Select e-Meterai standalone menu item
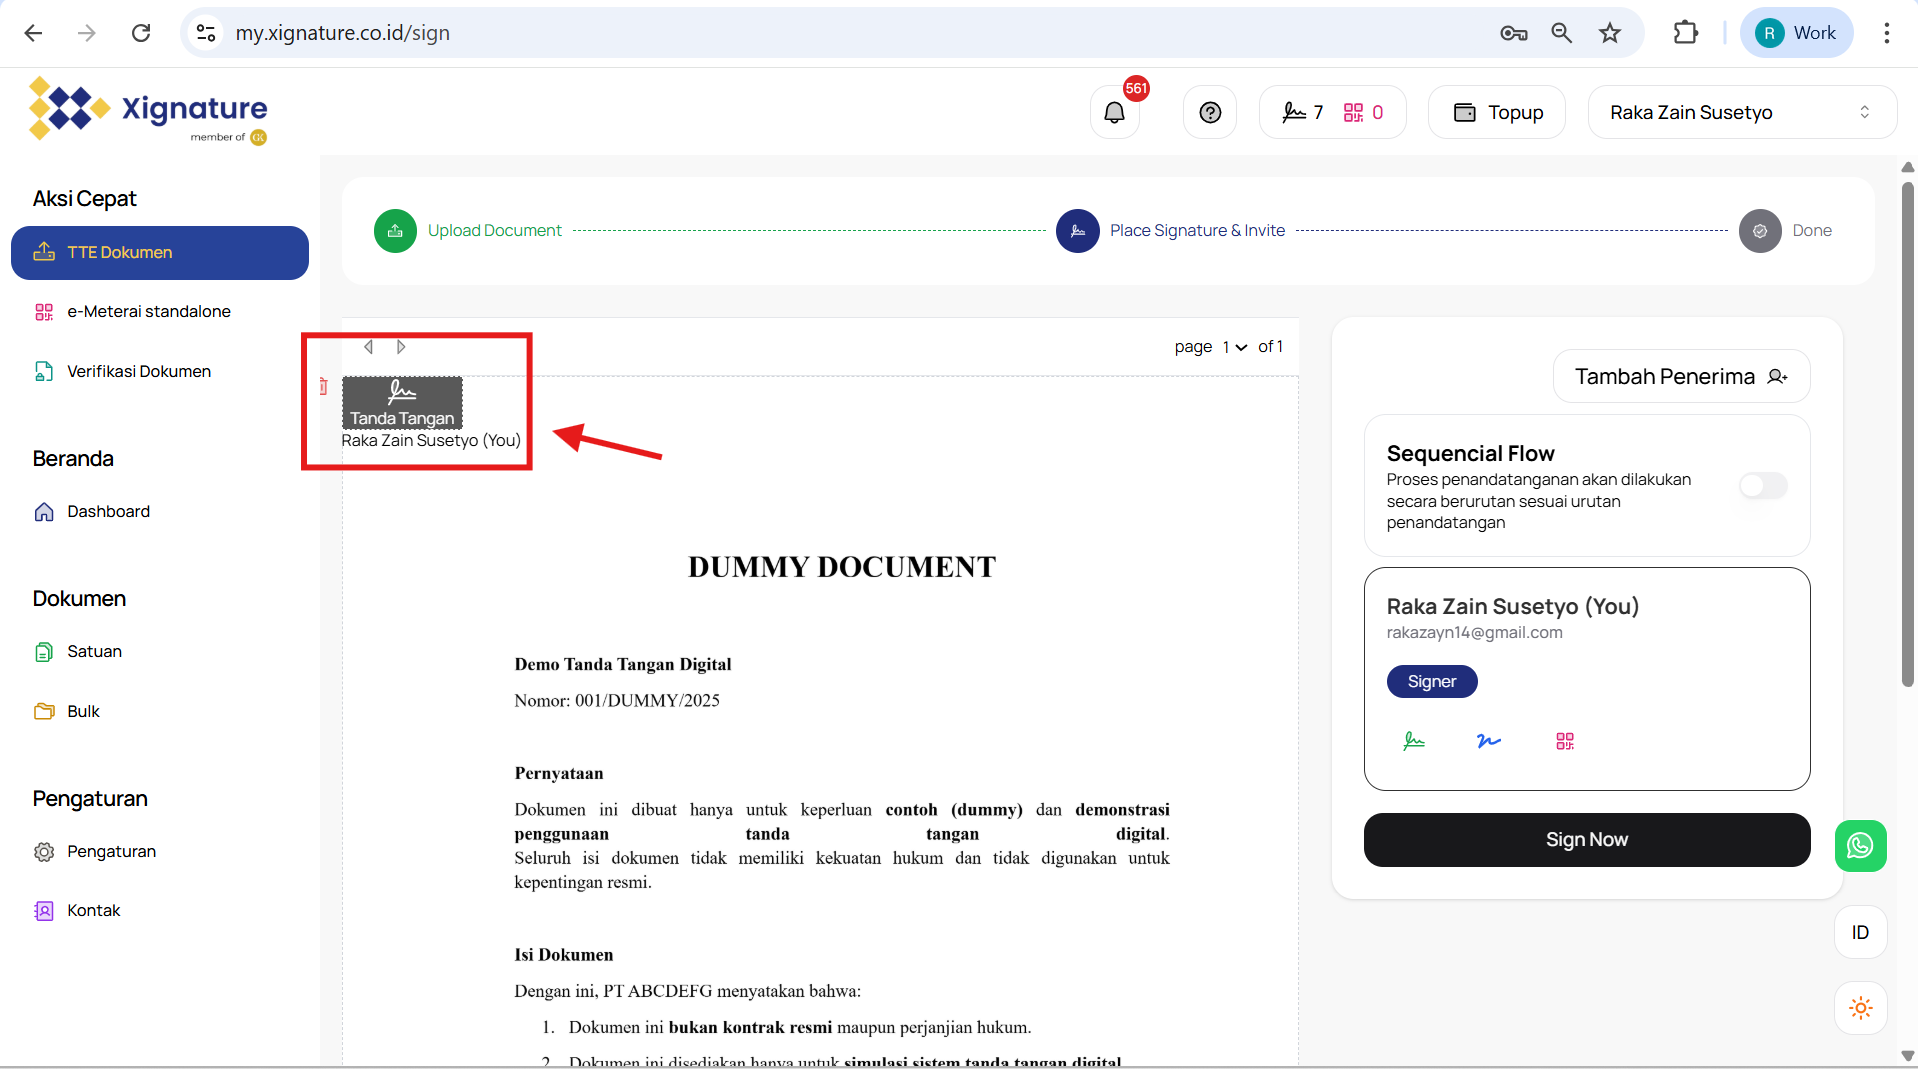This screenshot has width=1918, height=1069. 148,311
